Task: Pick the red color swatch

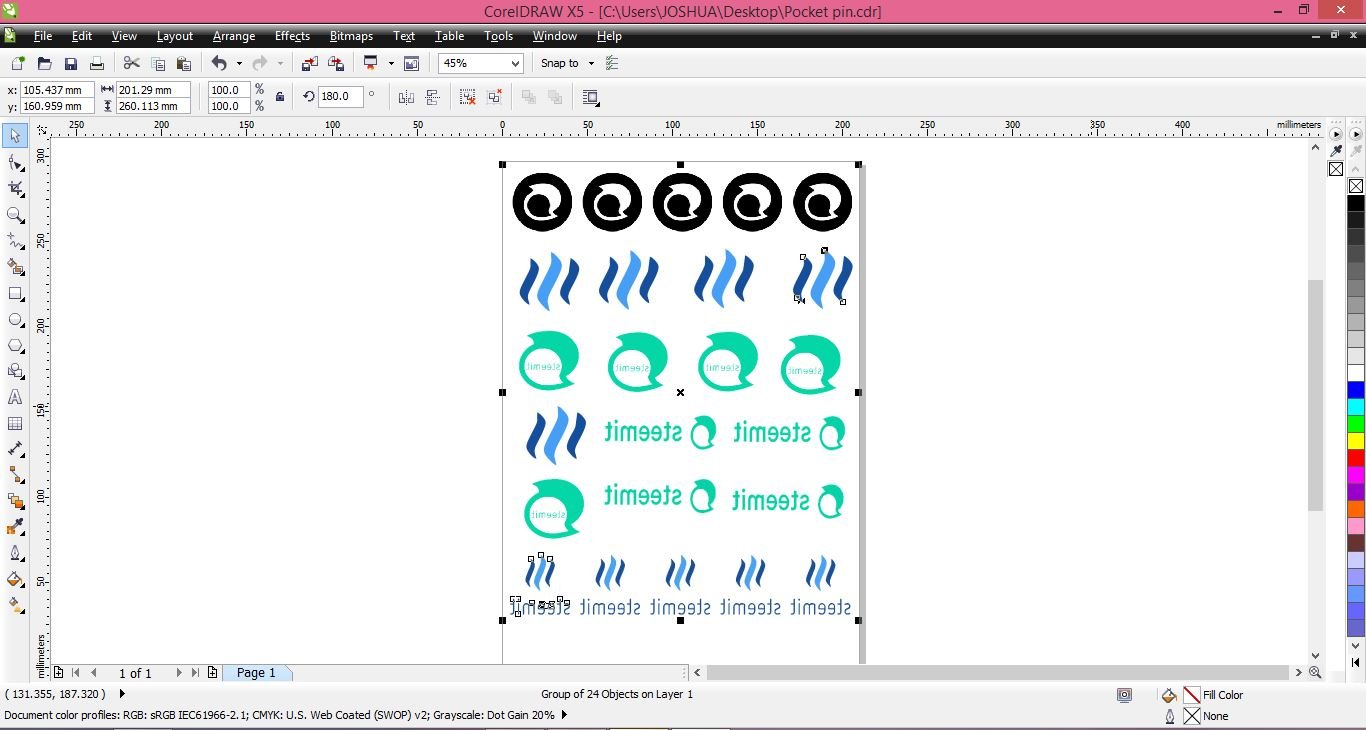Action: click(x=1356, y=457)
